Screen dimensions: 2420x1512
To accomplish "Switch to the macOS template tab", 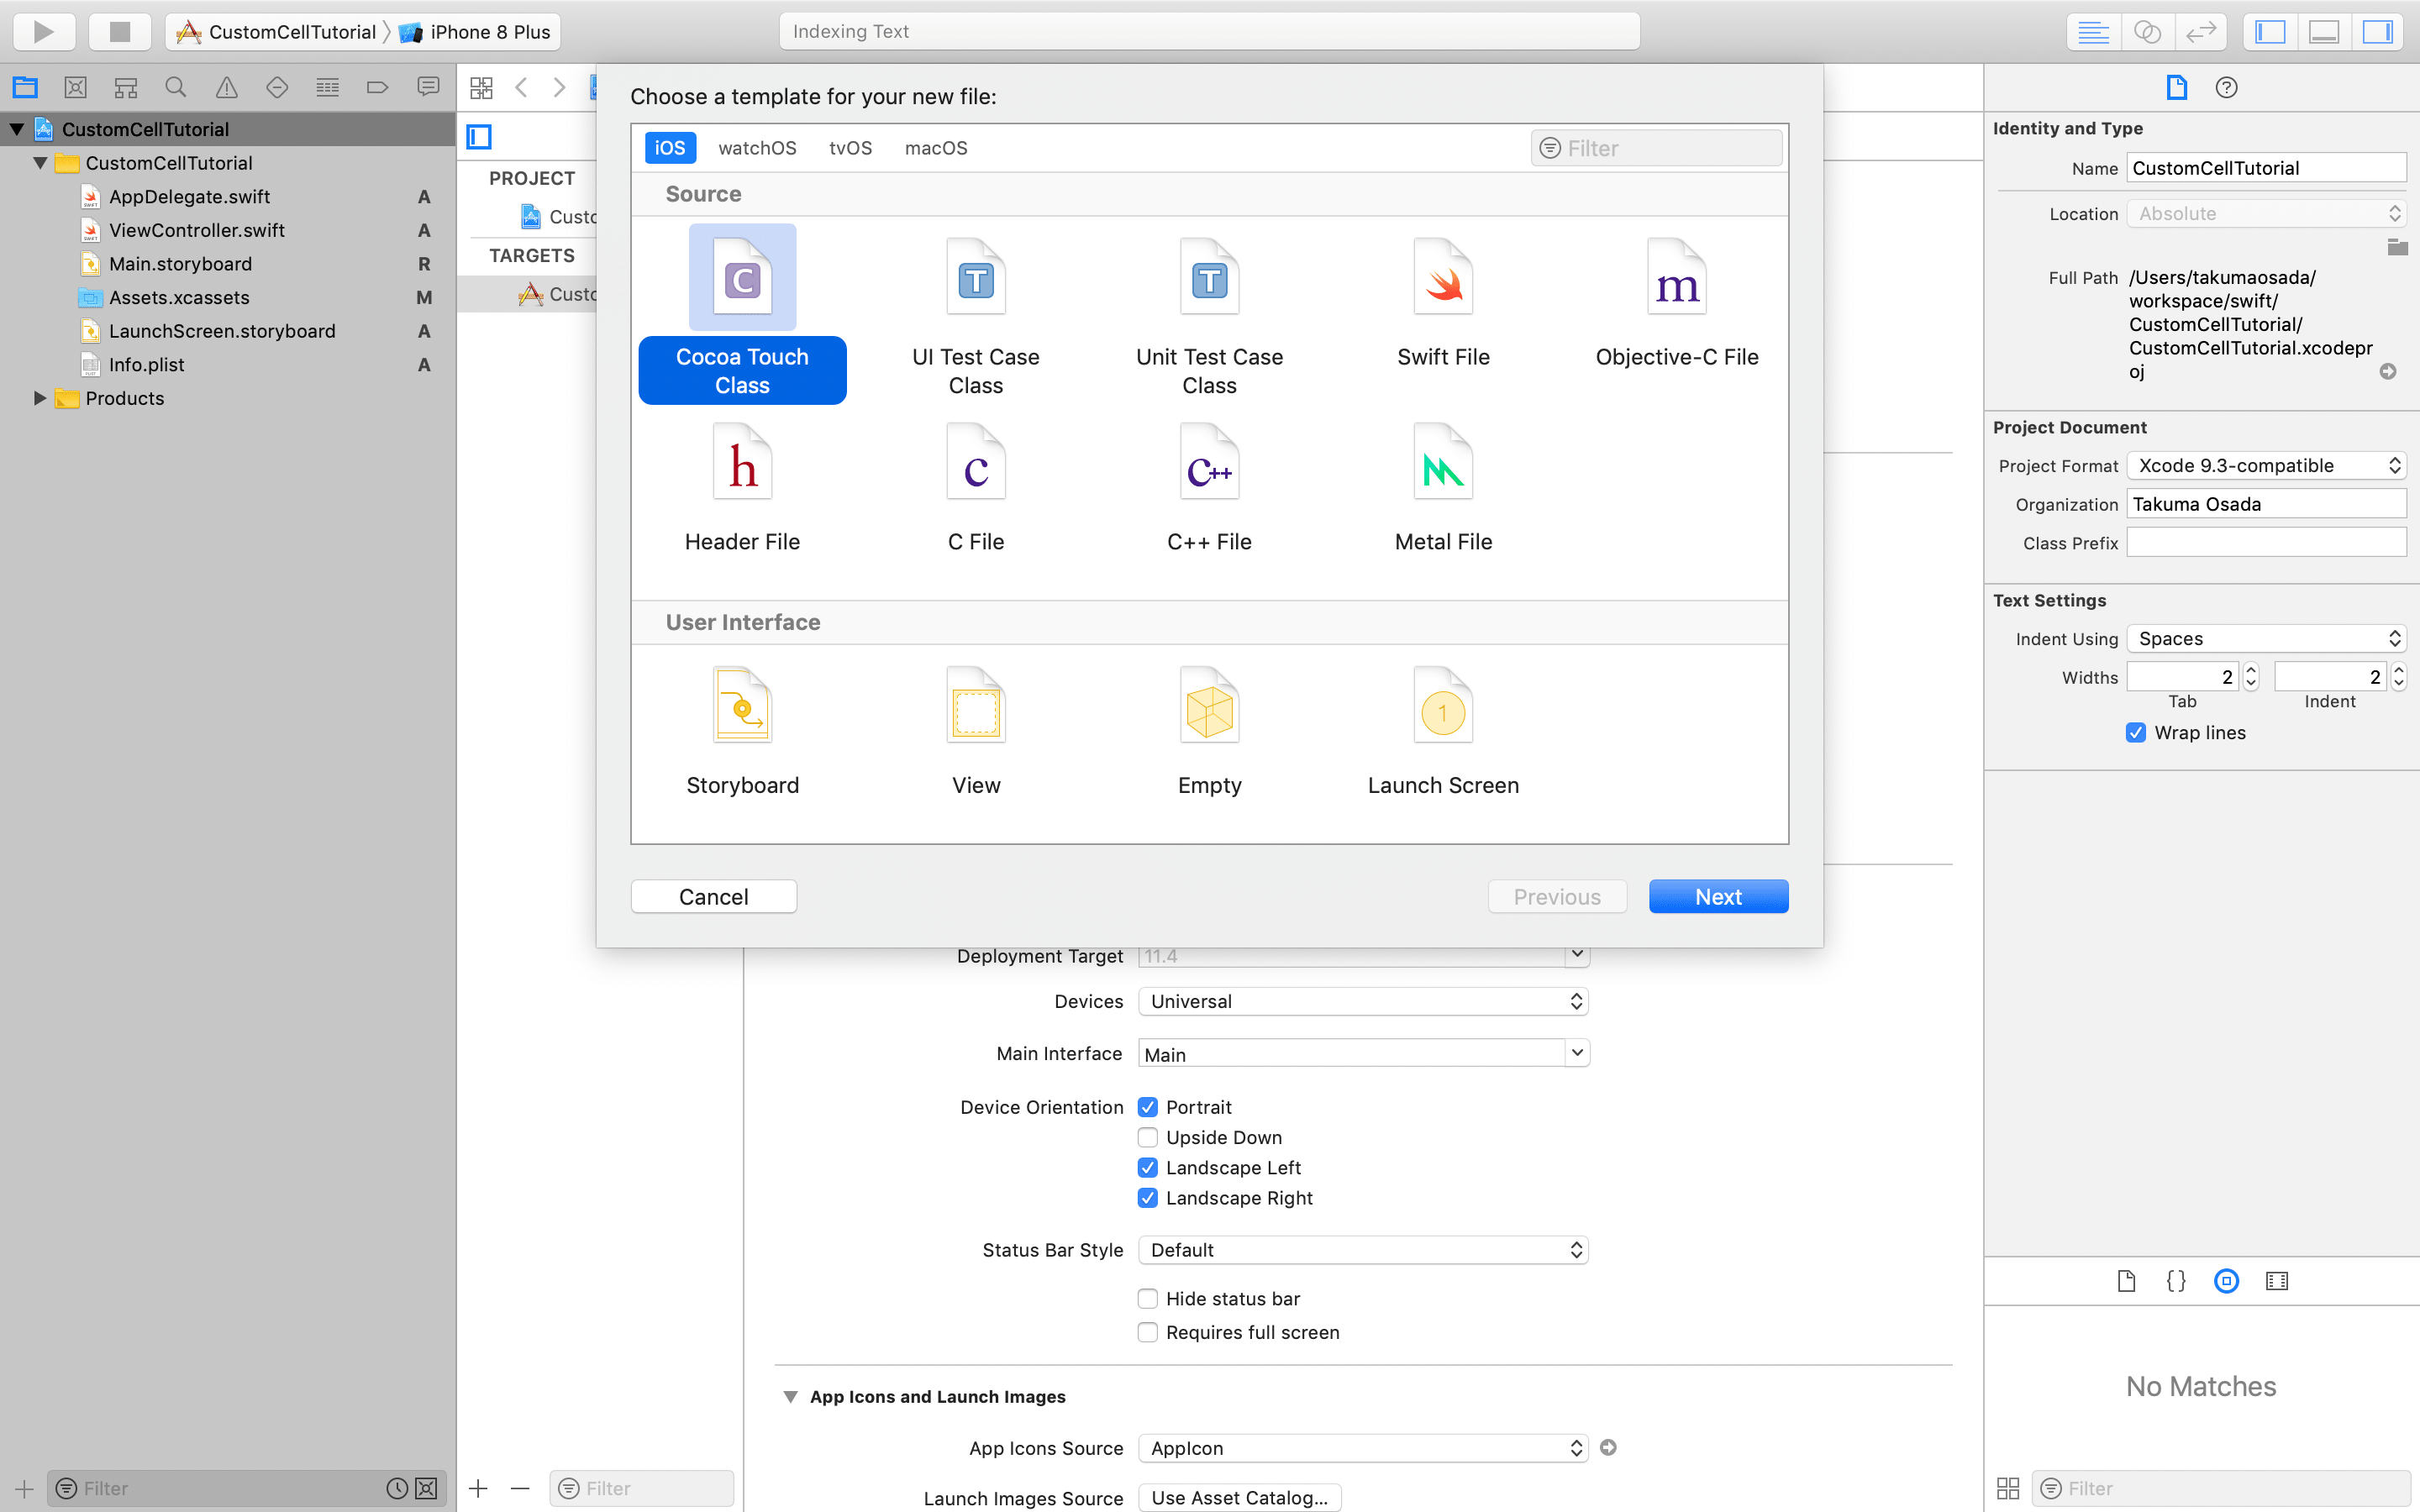I will click(935, 148).
